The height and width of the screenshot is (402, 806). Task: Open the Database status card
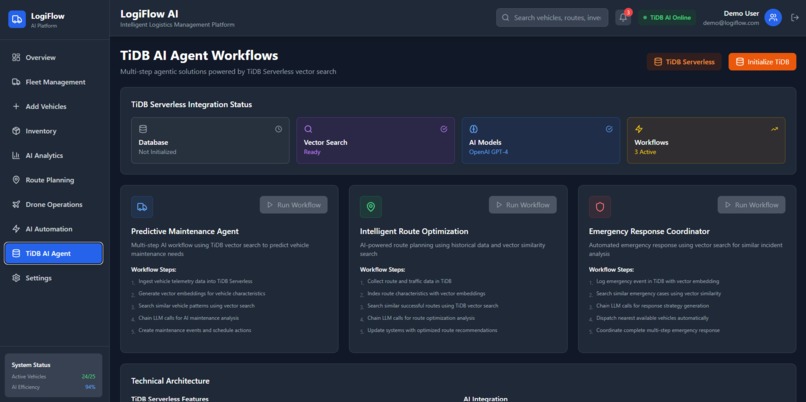tap(210, 140)
